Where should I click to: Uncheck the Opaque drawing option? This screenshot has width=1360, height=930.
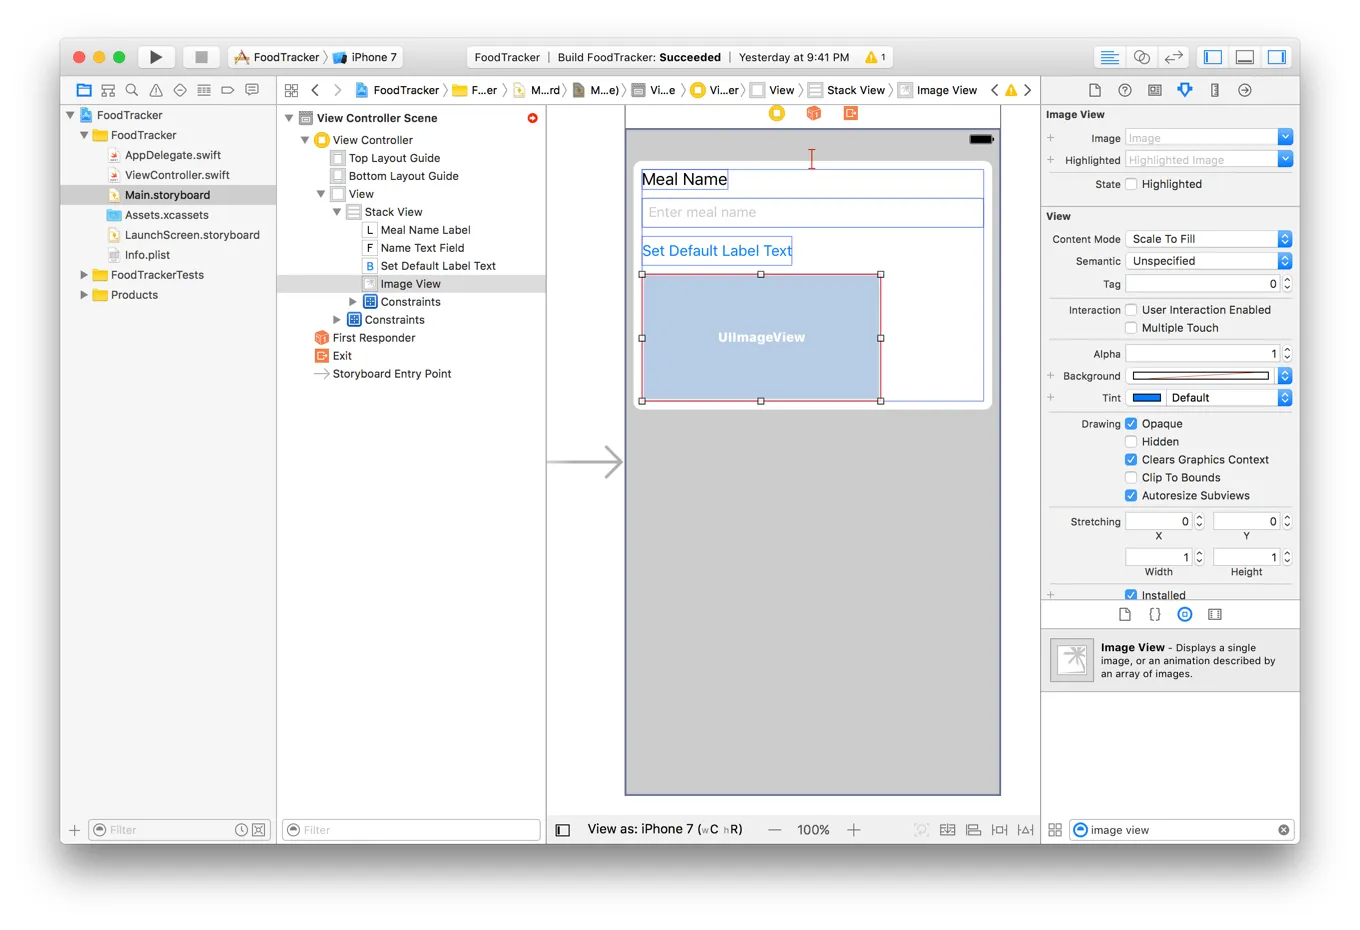1131,424
